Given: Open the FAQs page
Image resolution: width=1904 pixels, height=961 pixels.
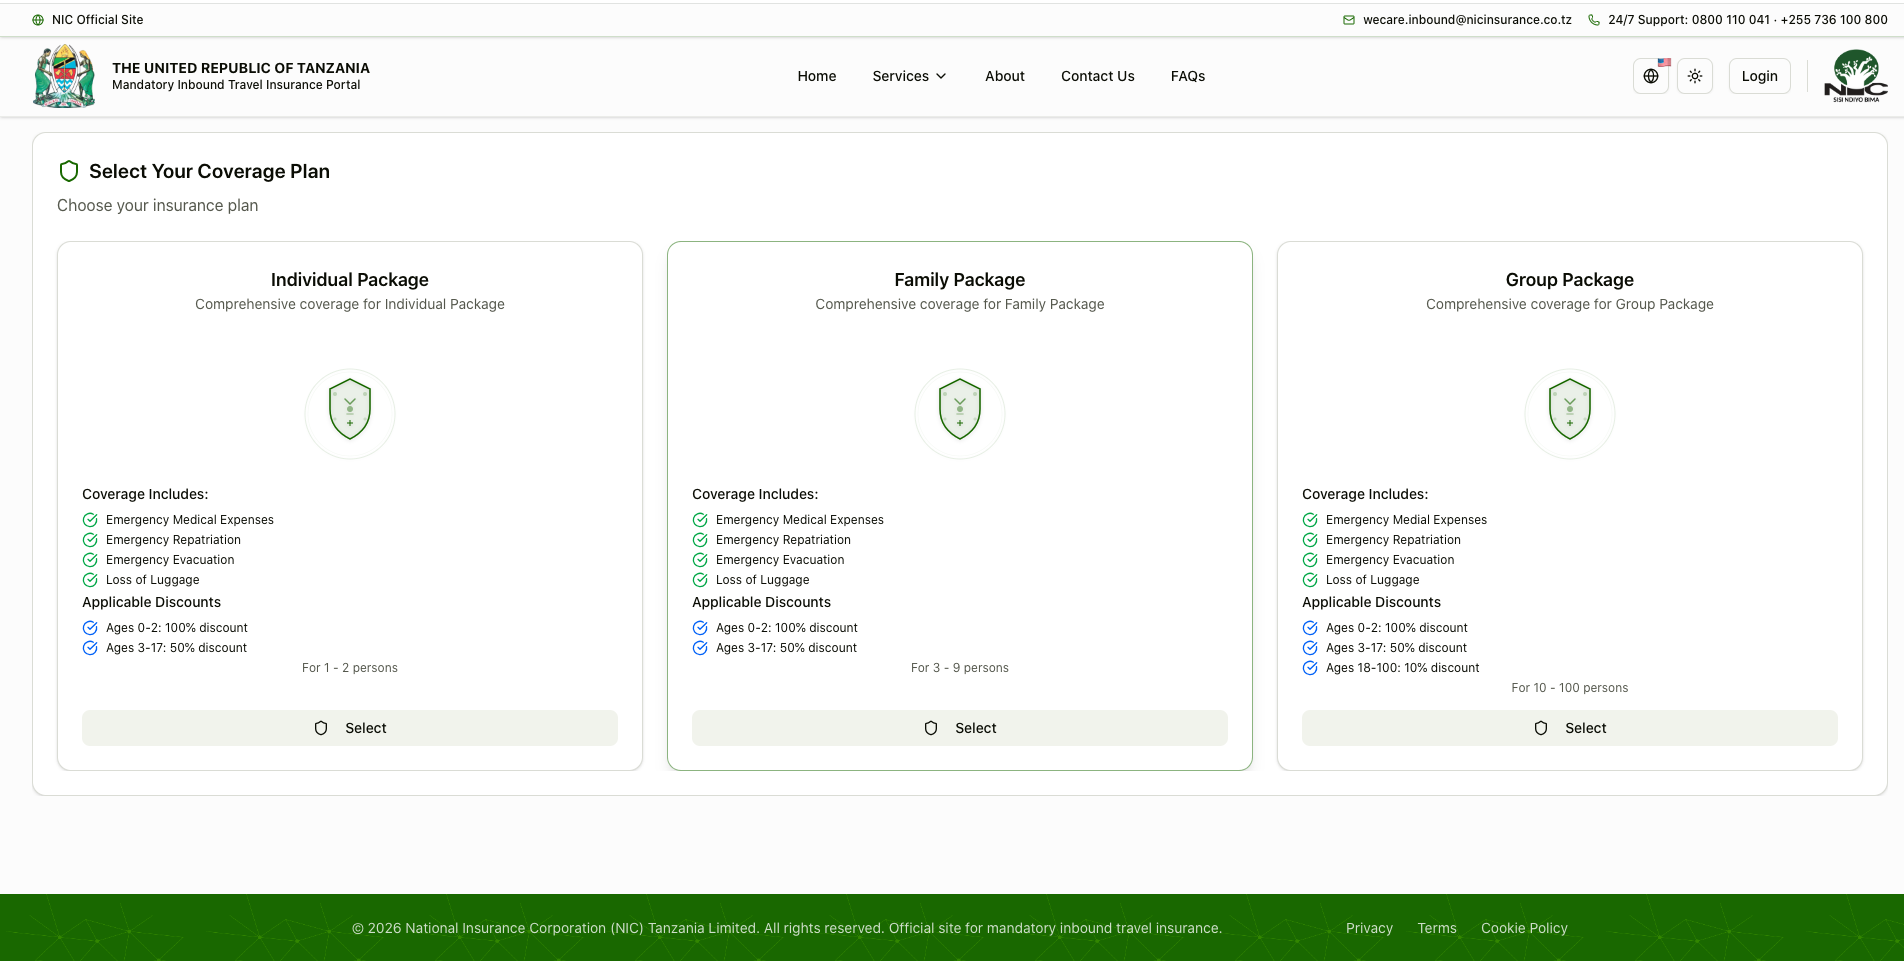Looking at the screenshot, I should point(1188,76).
